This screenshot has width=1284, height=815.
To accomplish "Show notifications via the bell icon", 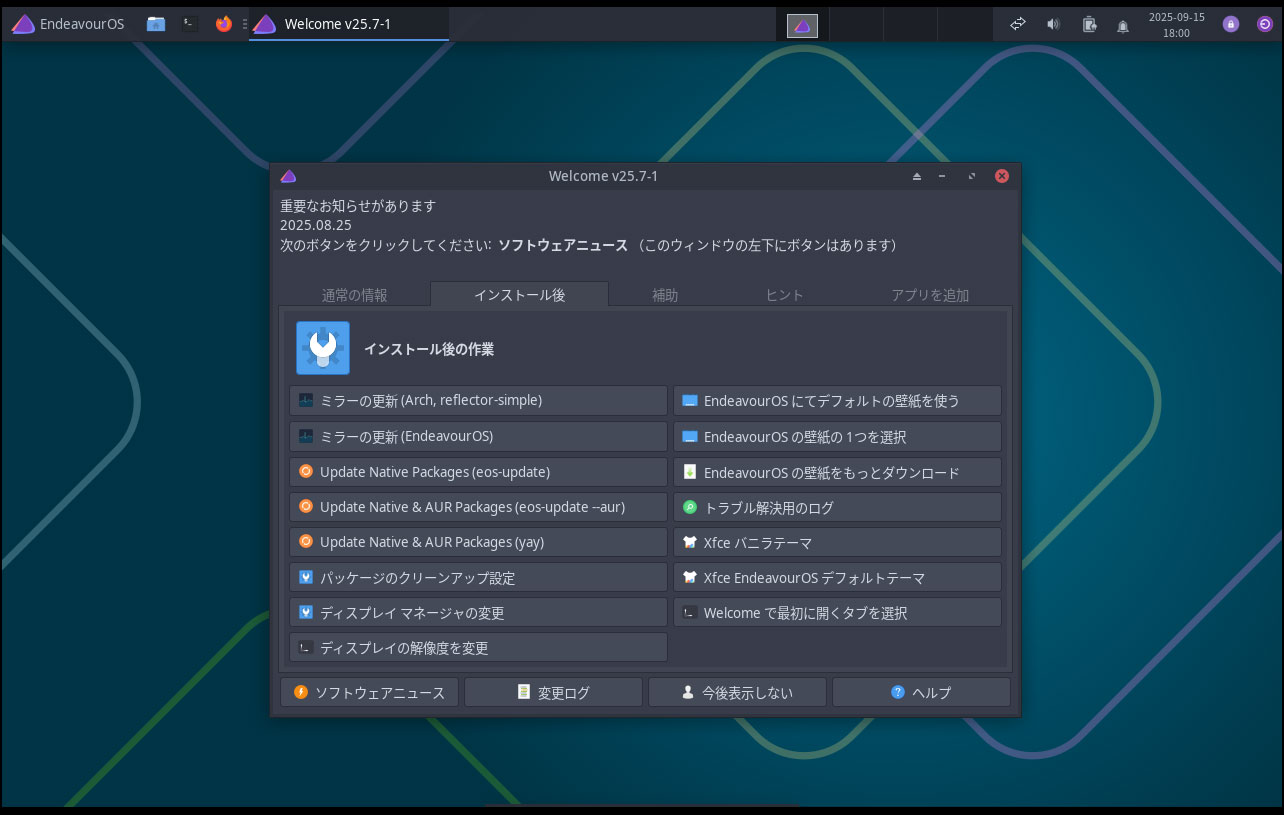I will pos(1123,25).
